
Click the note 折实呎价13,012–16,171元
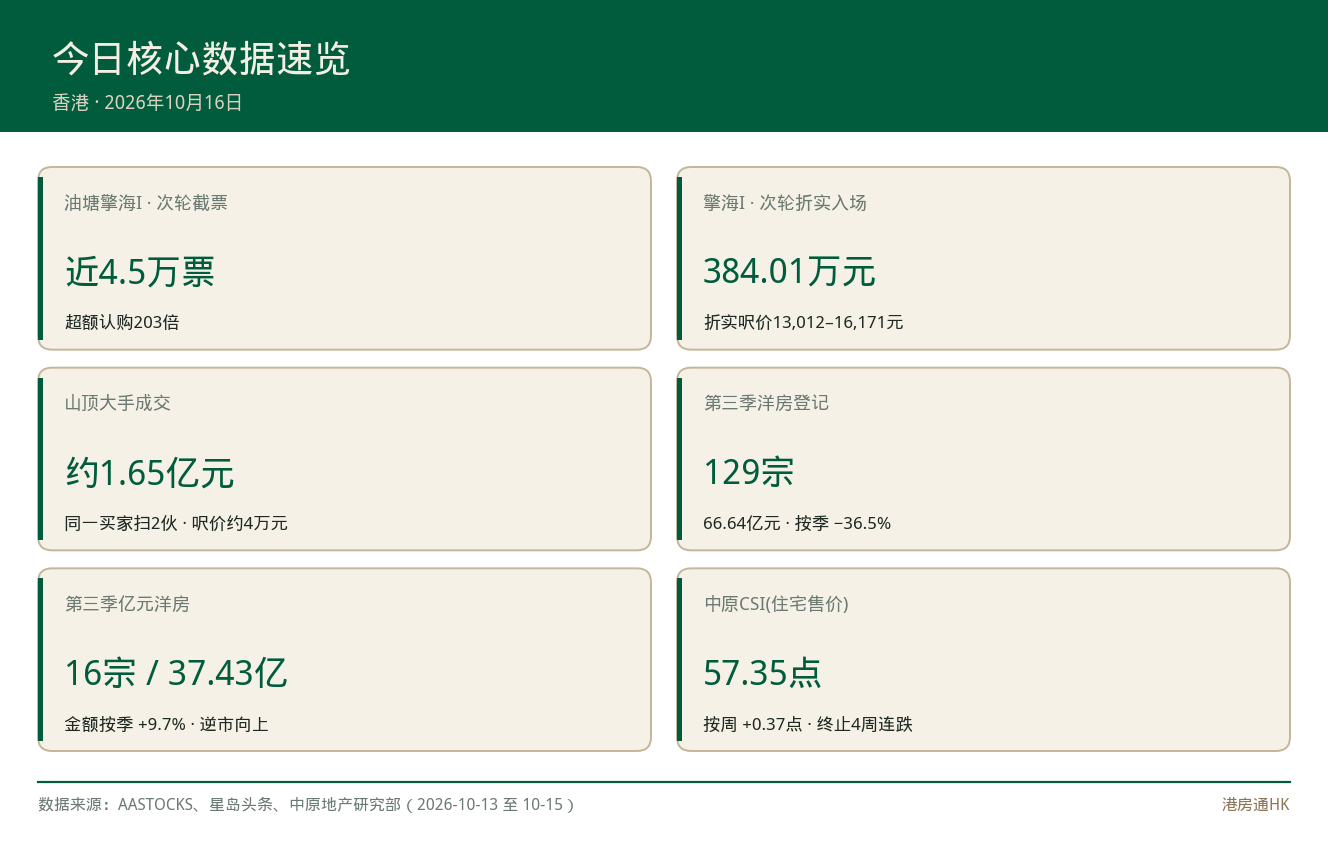pyautogui.click(x=804, y=322)
